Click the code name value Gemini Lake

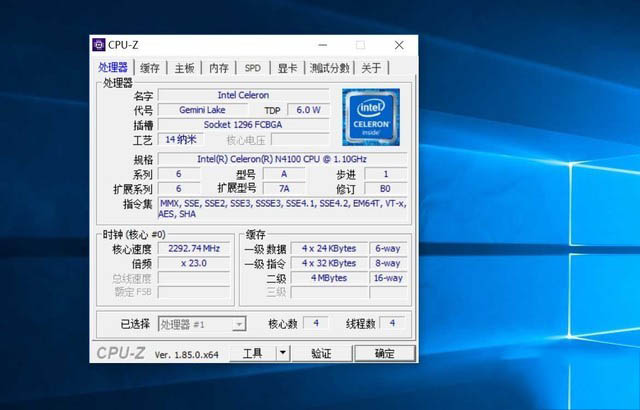(202, 110)
